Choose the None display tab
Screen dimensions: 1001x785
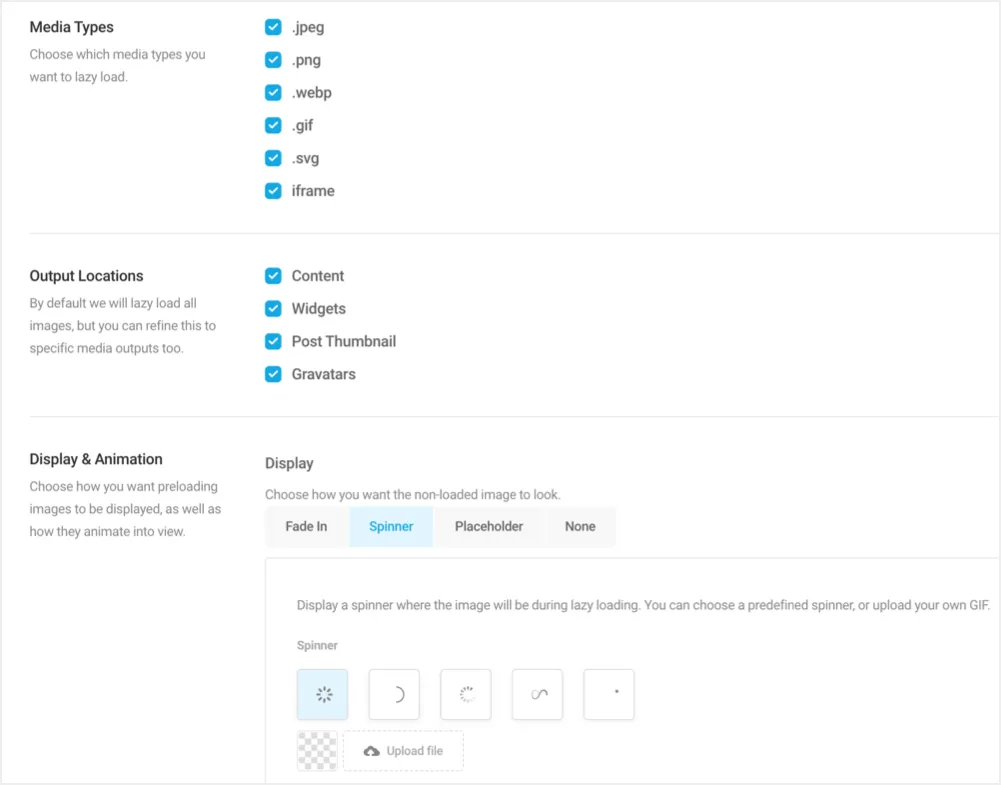pos(580,527)
